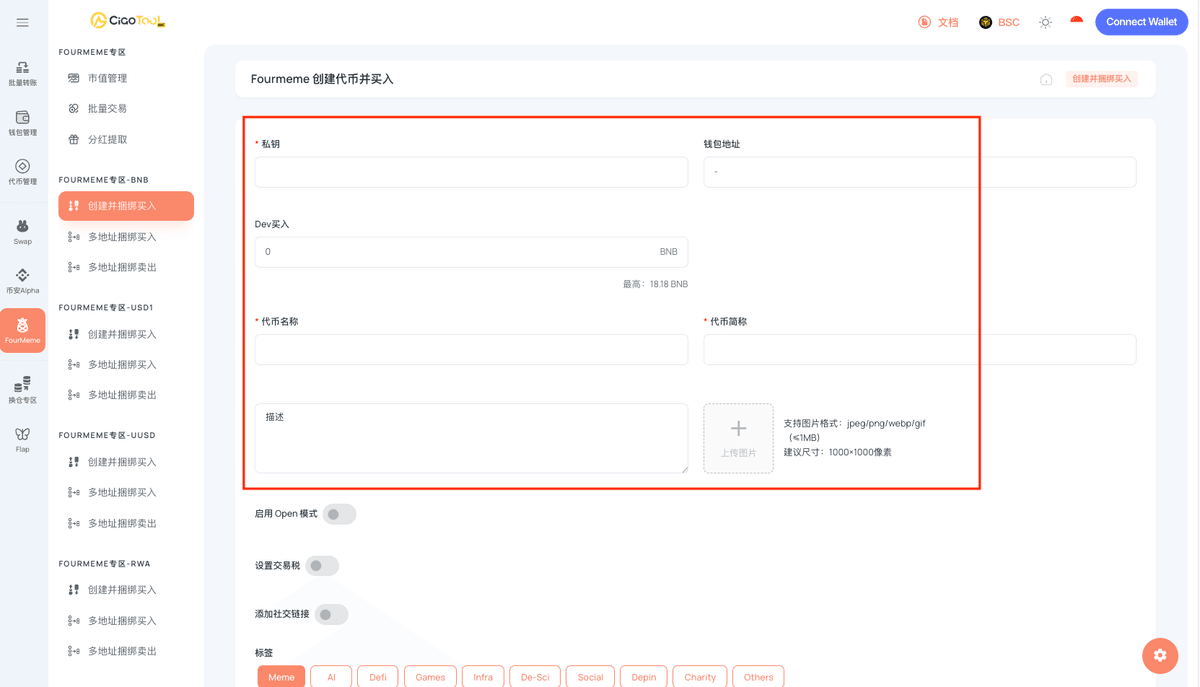Open the 换仓专区 sidebar icon
Image resolution: width=1200 pixels, height=687 pixels.
click(22, 391)
